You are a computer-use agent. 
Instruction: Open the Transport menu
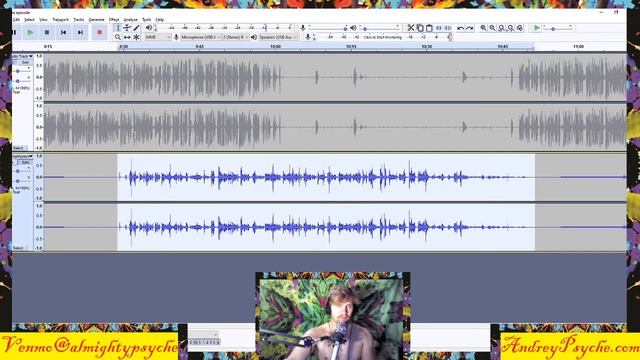click(60, 20)
